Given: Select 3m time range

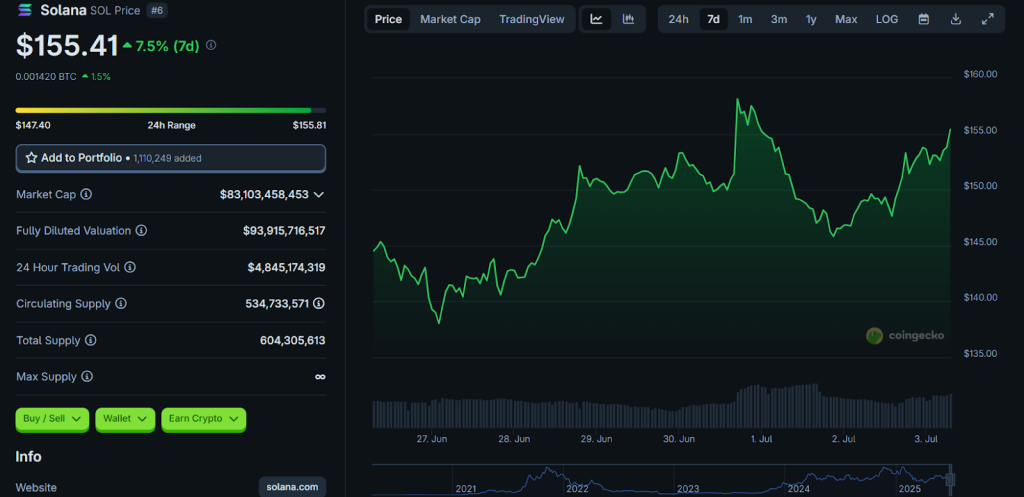Looking at the screenshot, I should 778,19.
